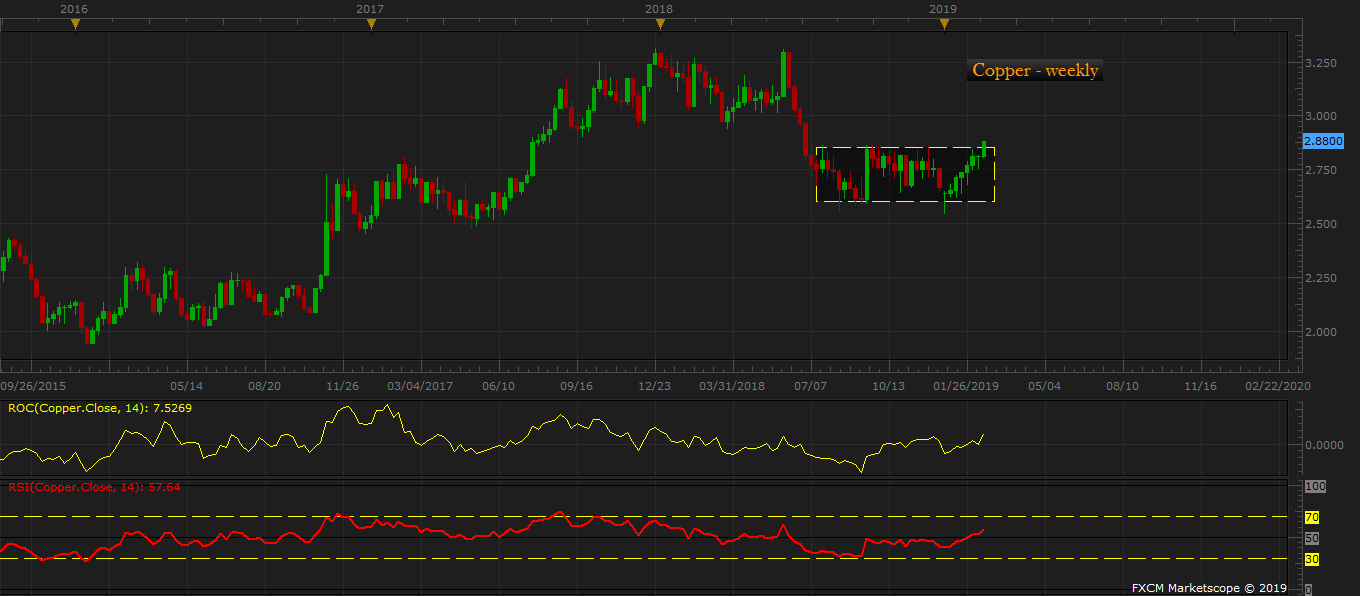The height and width of the screenshot is (596, 1360).
Task: Click the 2017 year marker triangle
Action: click(371, 24)
